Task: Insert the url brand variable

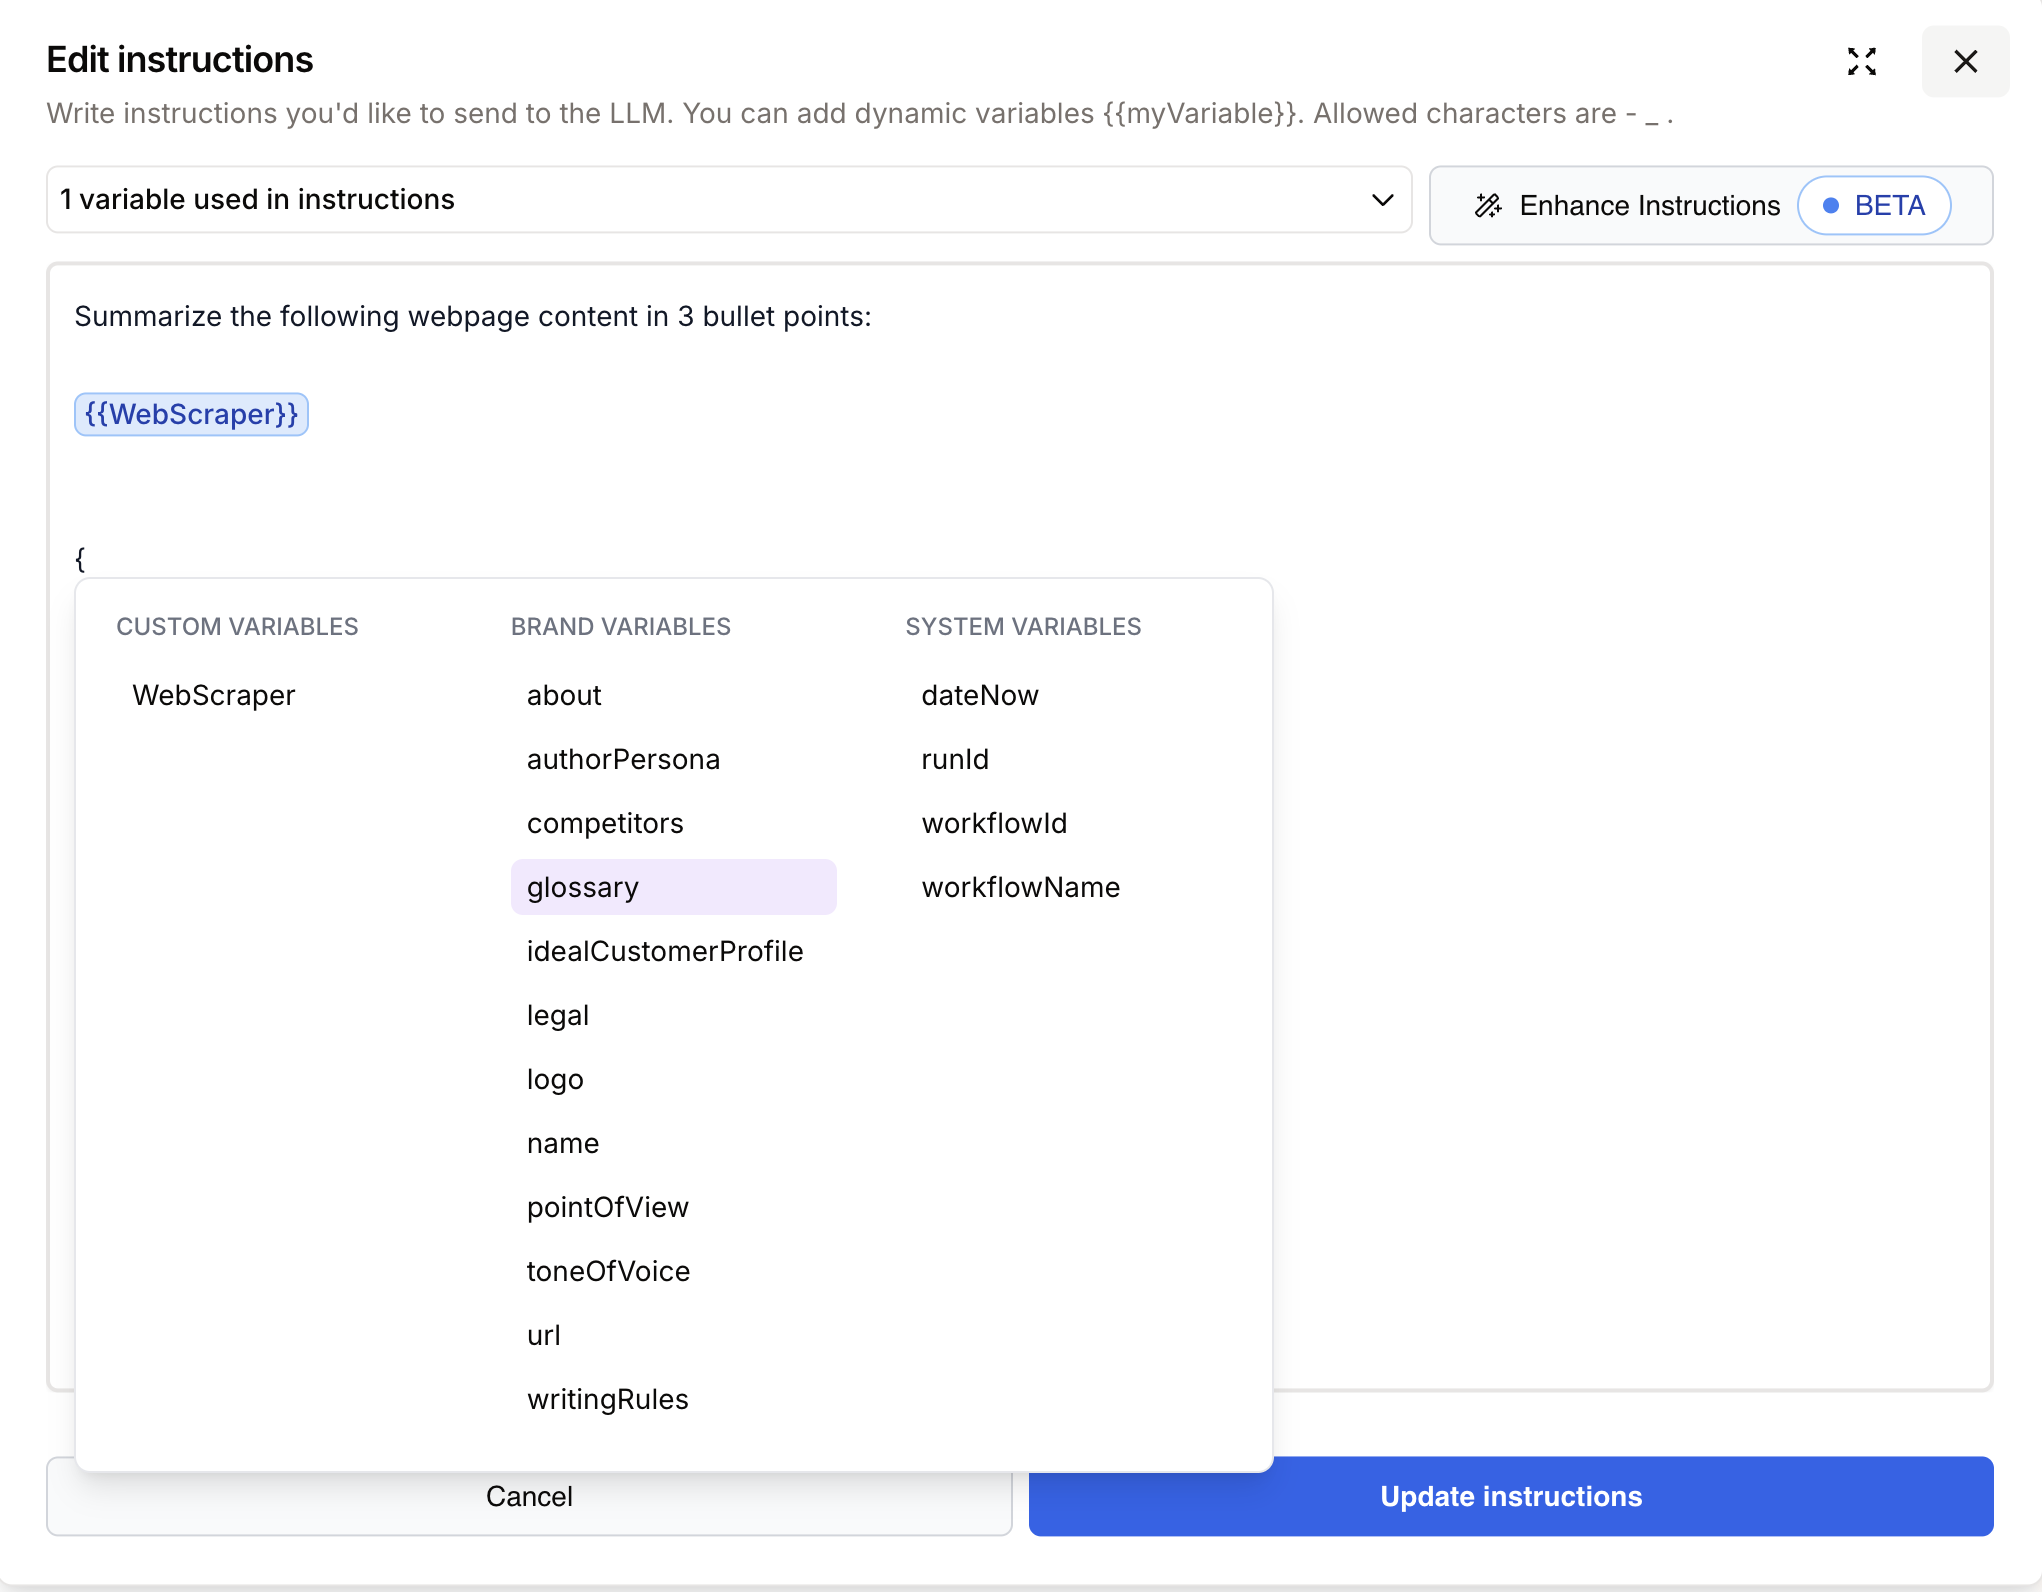Action: 543,1334
